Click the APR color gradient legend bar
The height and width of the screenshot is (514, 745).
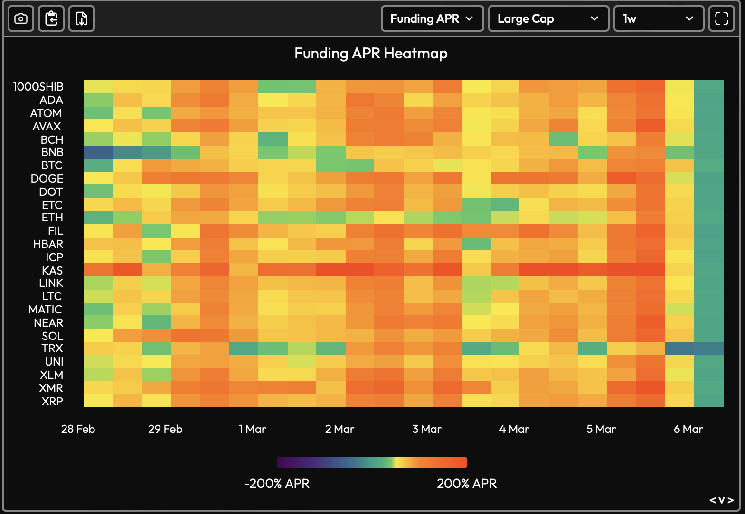tap(372, 462)
